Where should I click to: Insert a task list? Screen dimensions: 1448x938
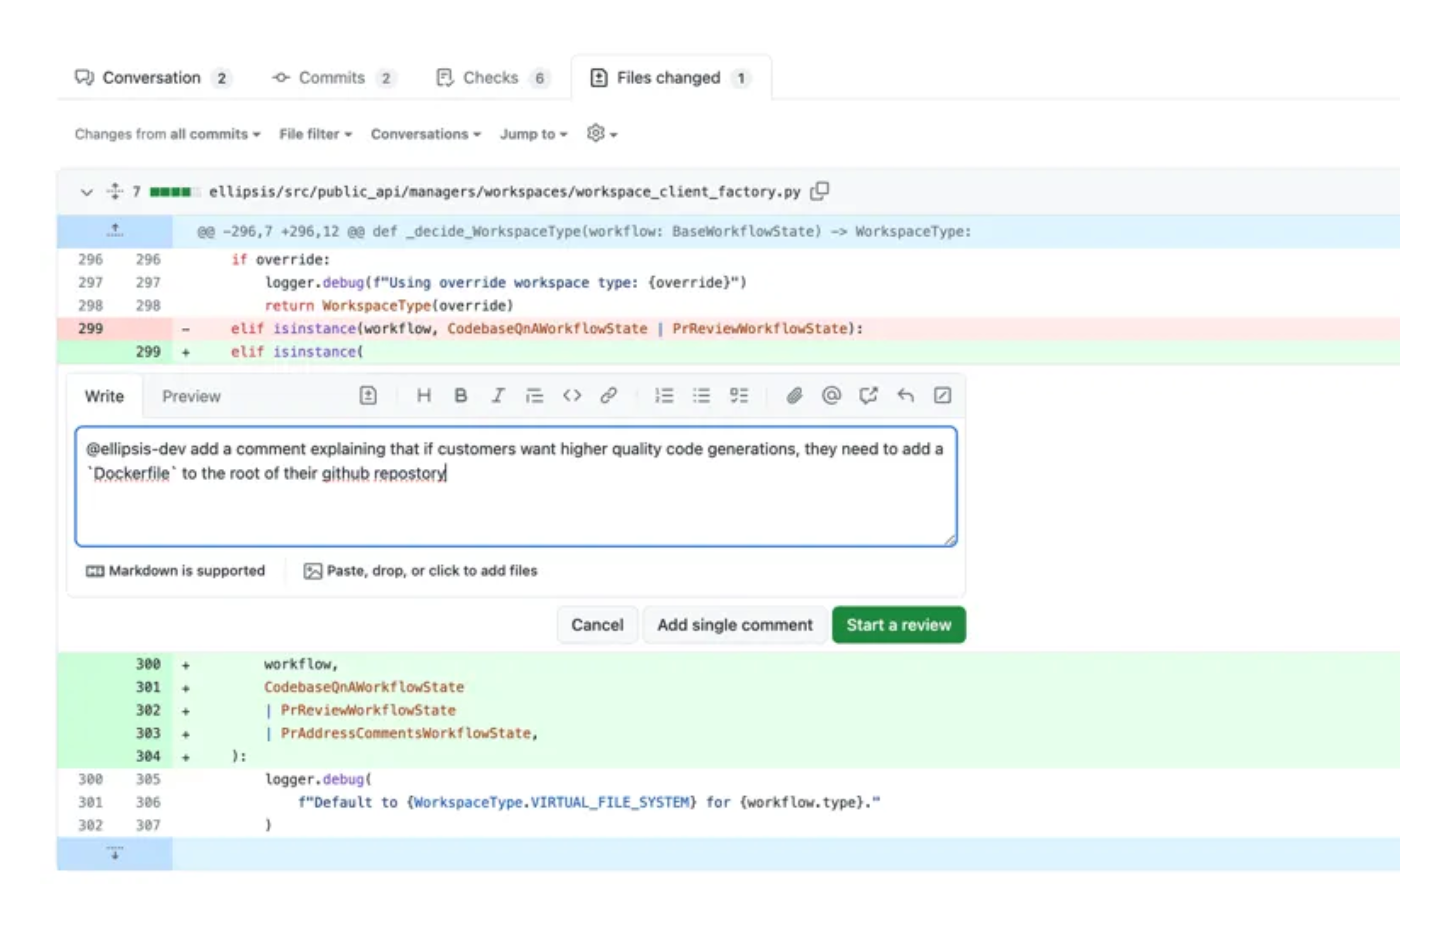click(x=739, y=396)
